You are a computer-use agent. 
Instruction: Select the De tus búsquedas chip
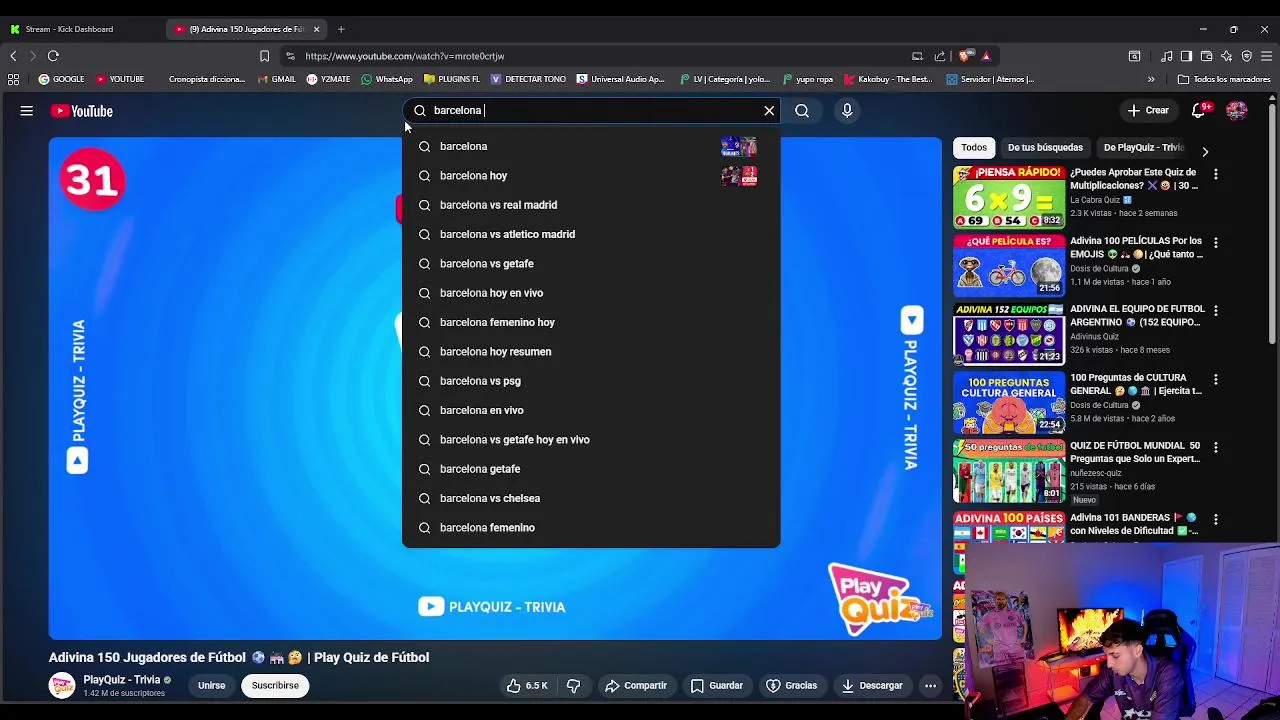[x=1045, y=148]
